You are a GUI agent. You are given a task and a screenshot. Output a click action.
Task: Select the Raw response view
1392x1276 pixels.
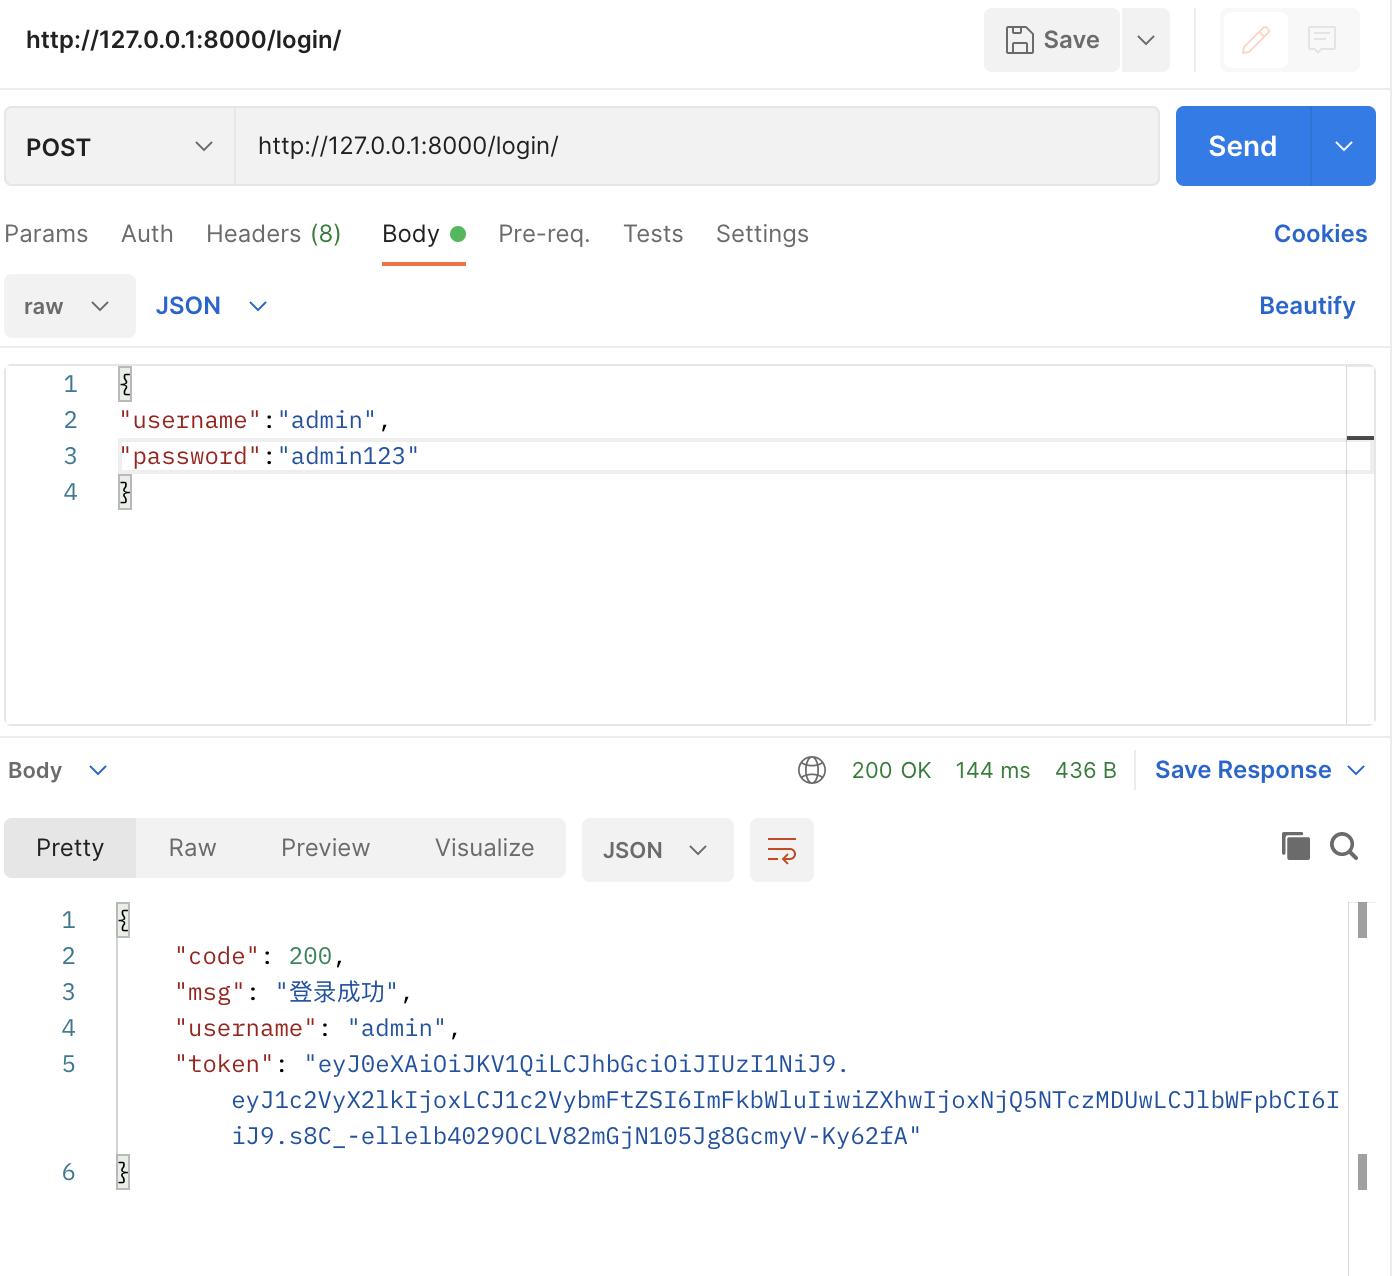[192, 848]
